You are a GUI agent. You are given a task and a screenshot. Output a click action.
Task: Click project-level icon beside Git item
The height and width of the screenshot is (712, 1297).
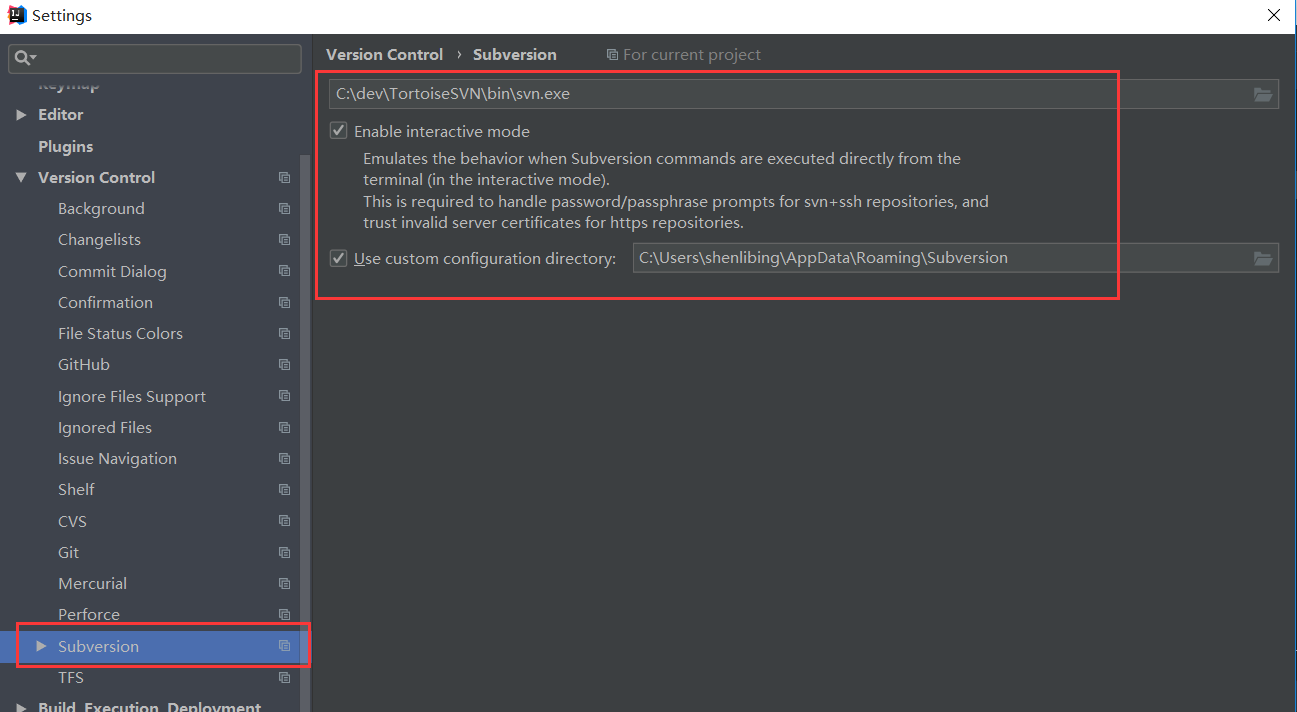point(284,553)
